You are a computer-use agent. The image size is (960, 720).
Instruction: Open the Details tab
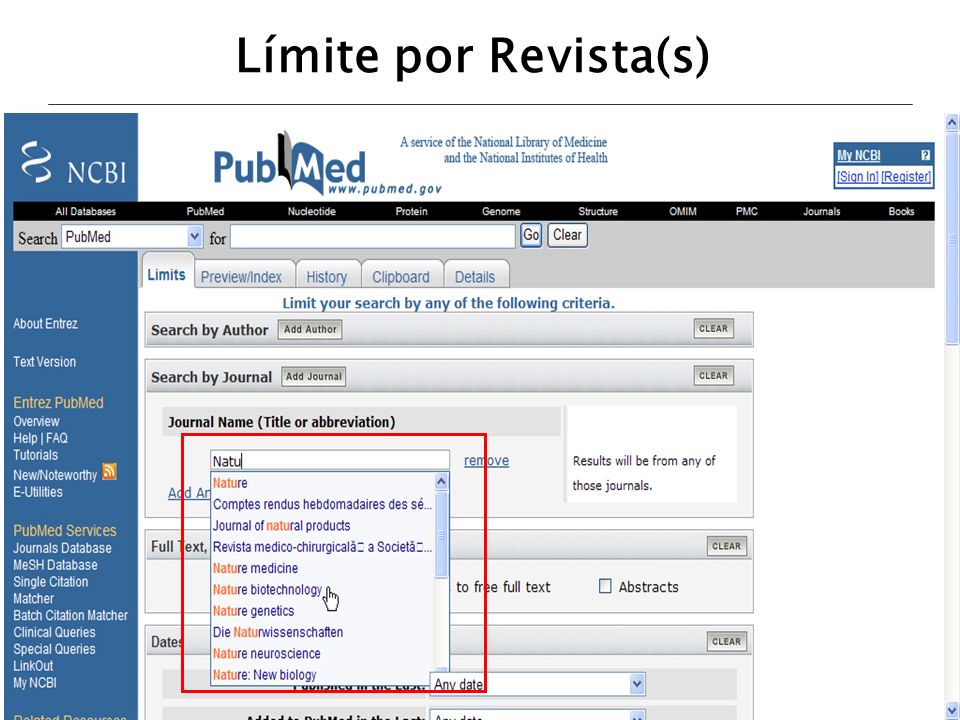tap(474, 277)
